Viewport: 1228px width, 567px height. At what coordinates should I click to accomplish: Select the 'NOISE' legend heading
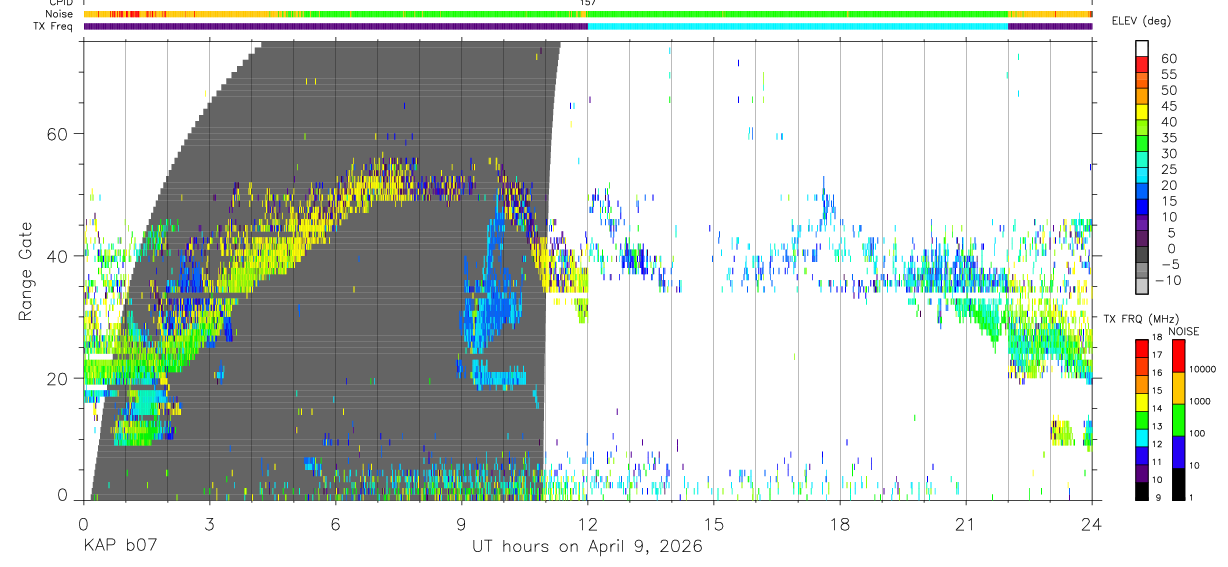click(x=1184, y=331)
